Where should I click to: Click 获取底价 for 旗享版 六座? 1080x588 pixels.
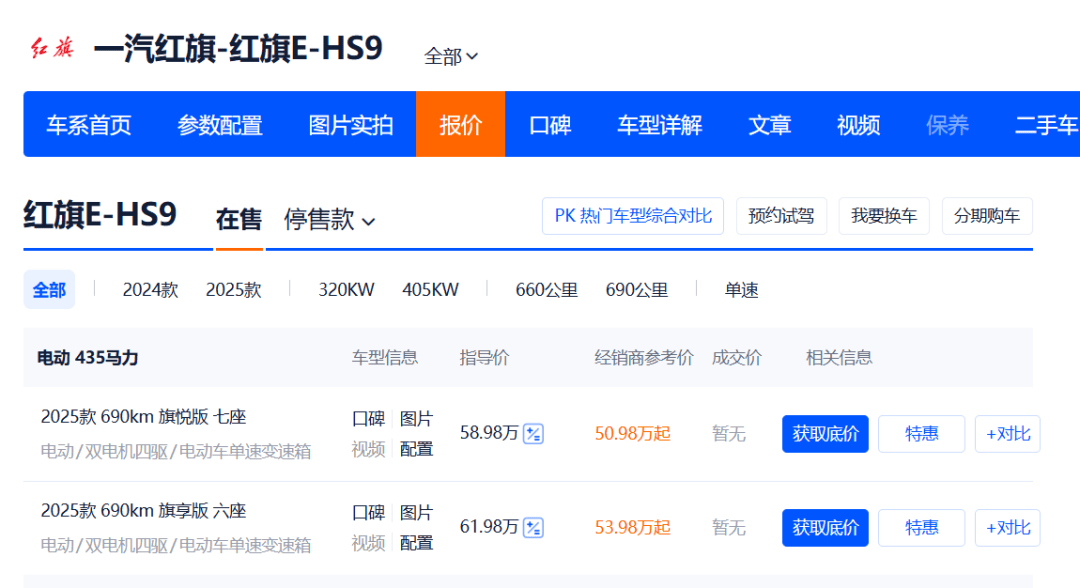coord(825,528)
